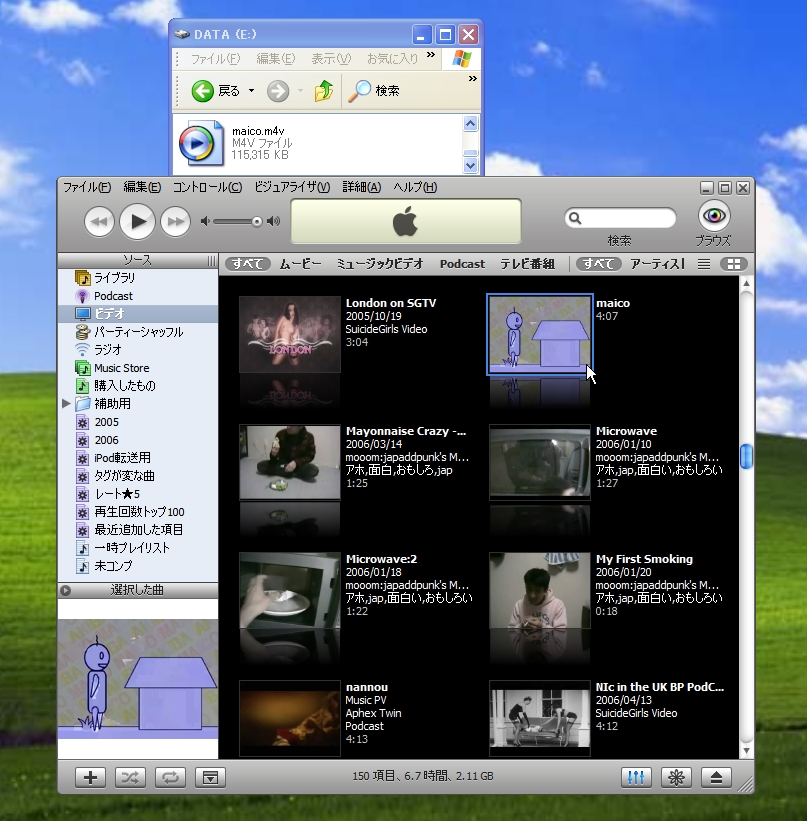Open the equalizer button
This screenshot has width=807, height=821.
point(636,778)
